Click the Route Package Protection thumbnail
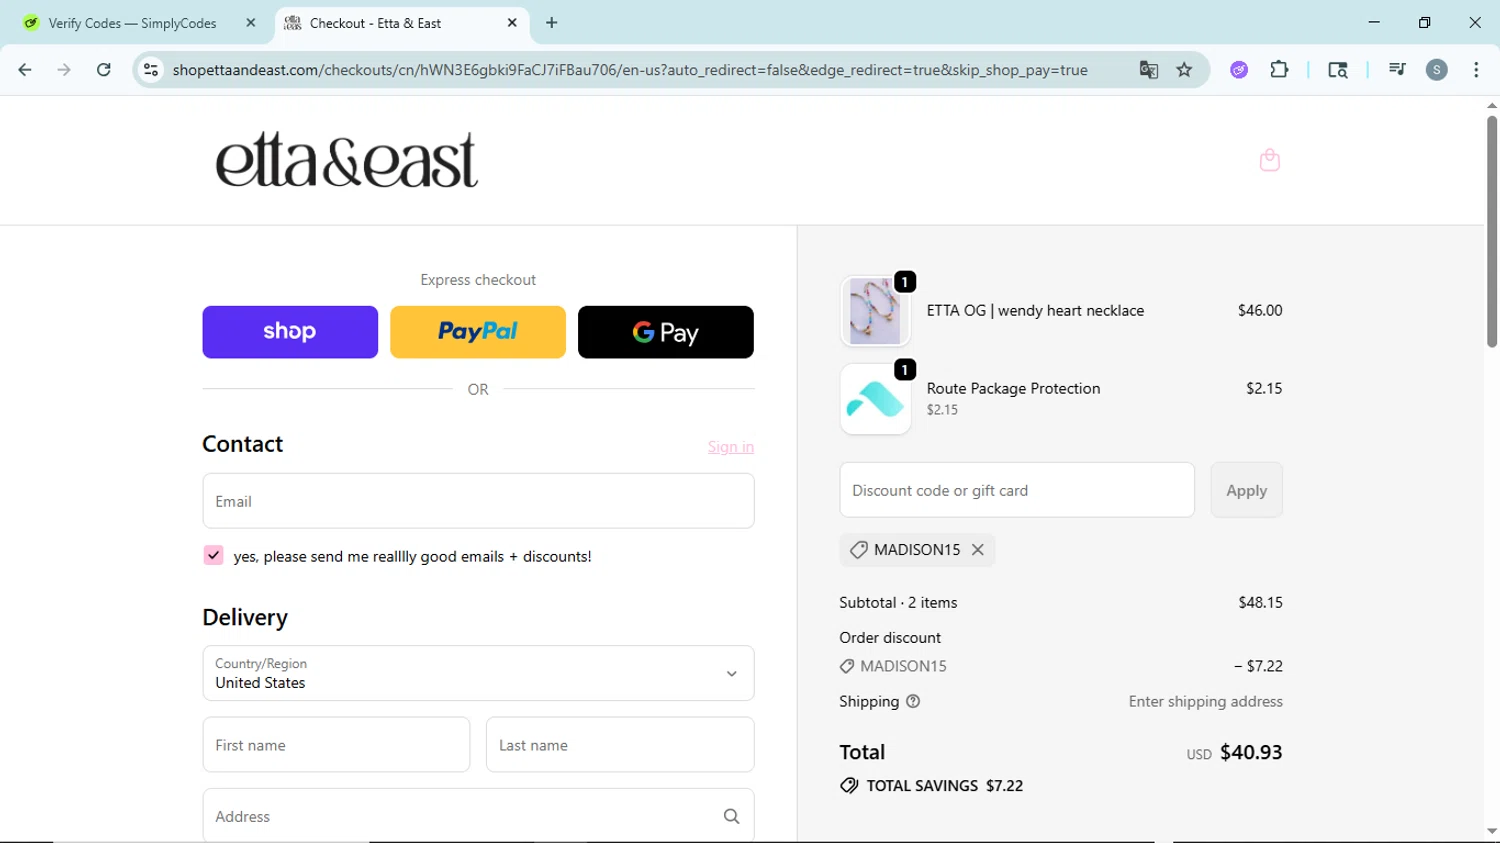This screenshot has height=843, width=1500. [875, 399]
